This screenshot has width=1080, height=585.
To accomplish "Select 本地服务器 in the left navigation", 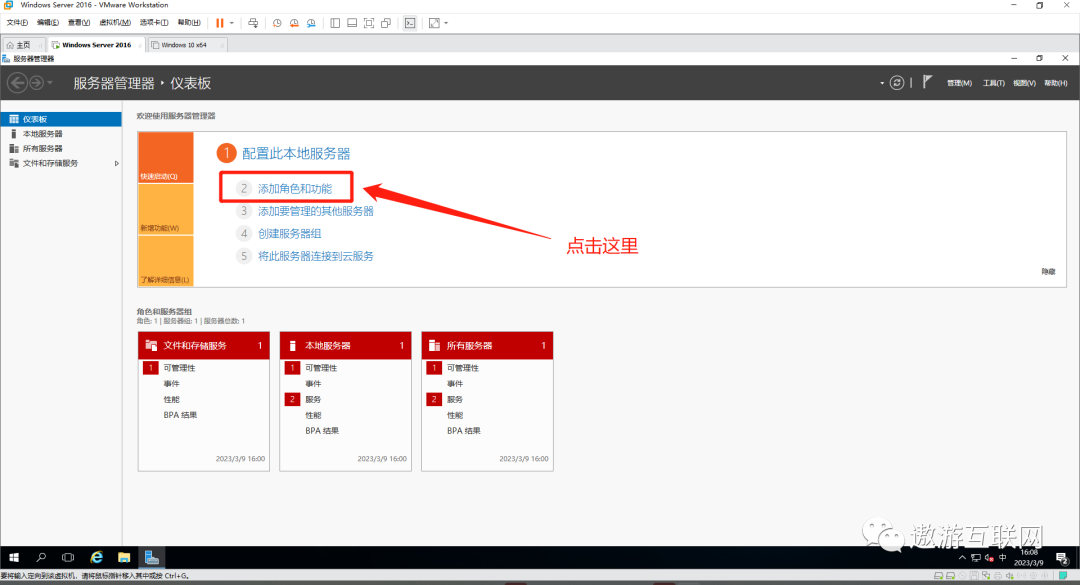I will pyautogui.click(x=61, y=134).
